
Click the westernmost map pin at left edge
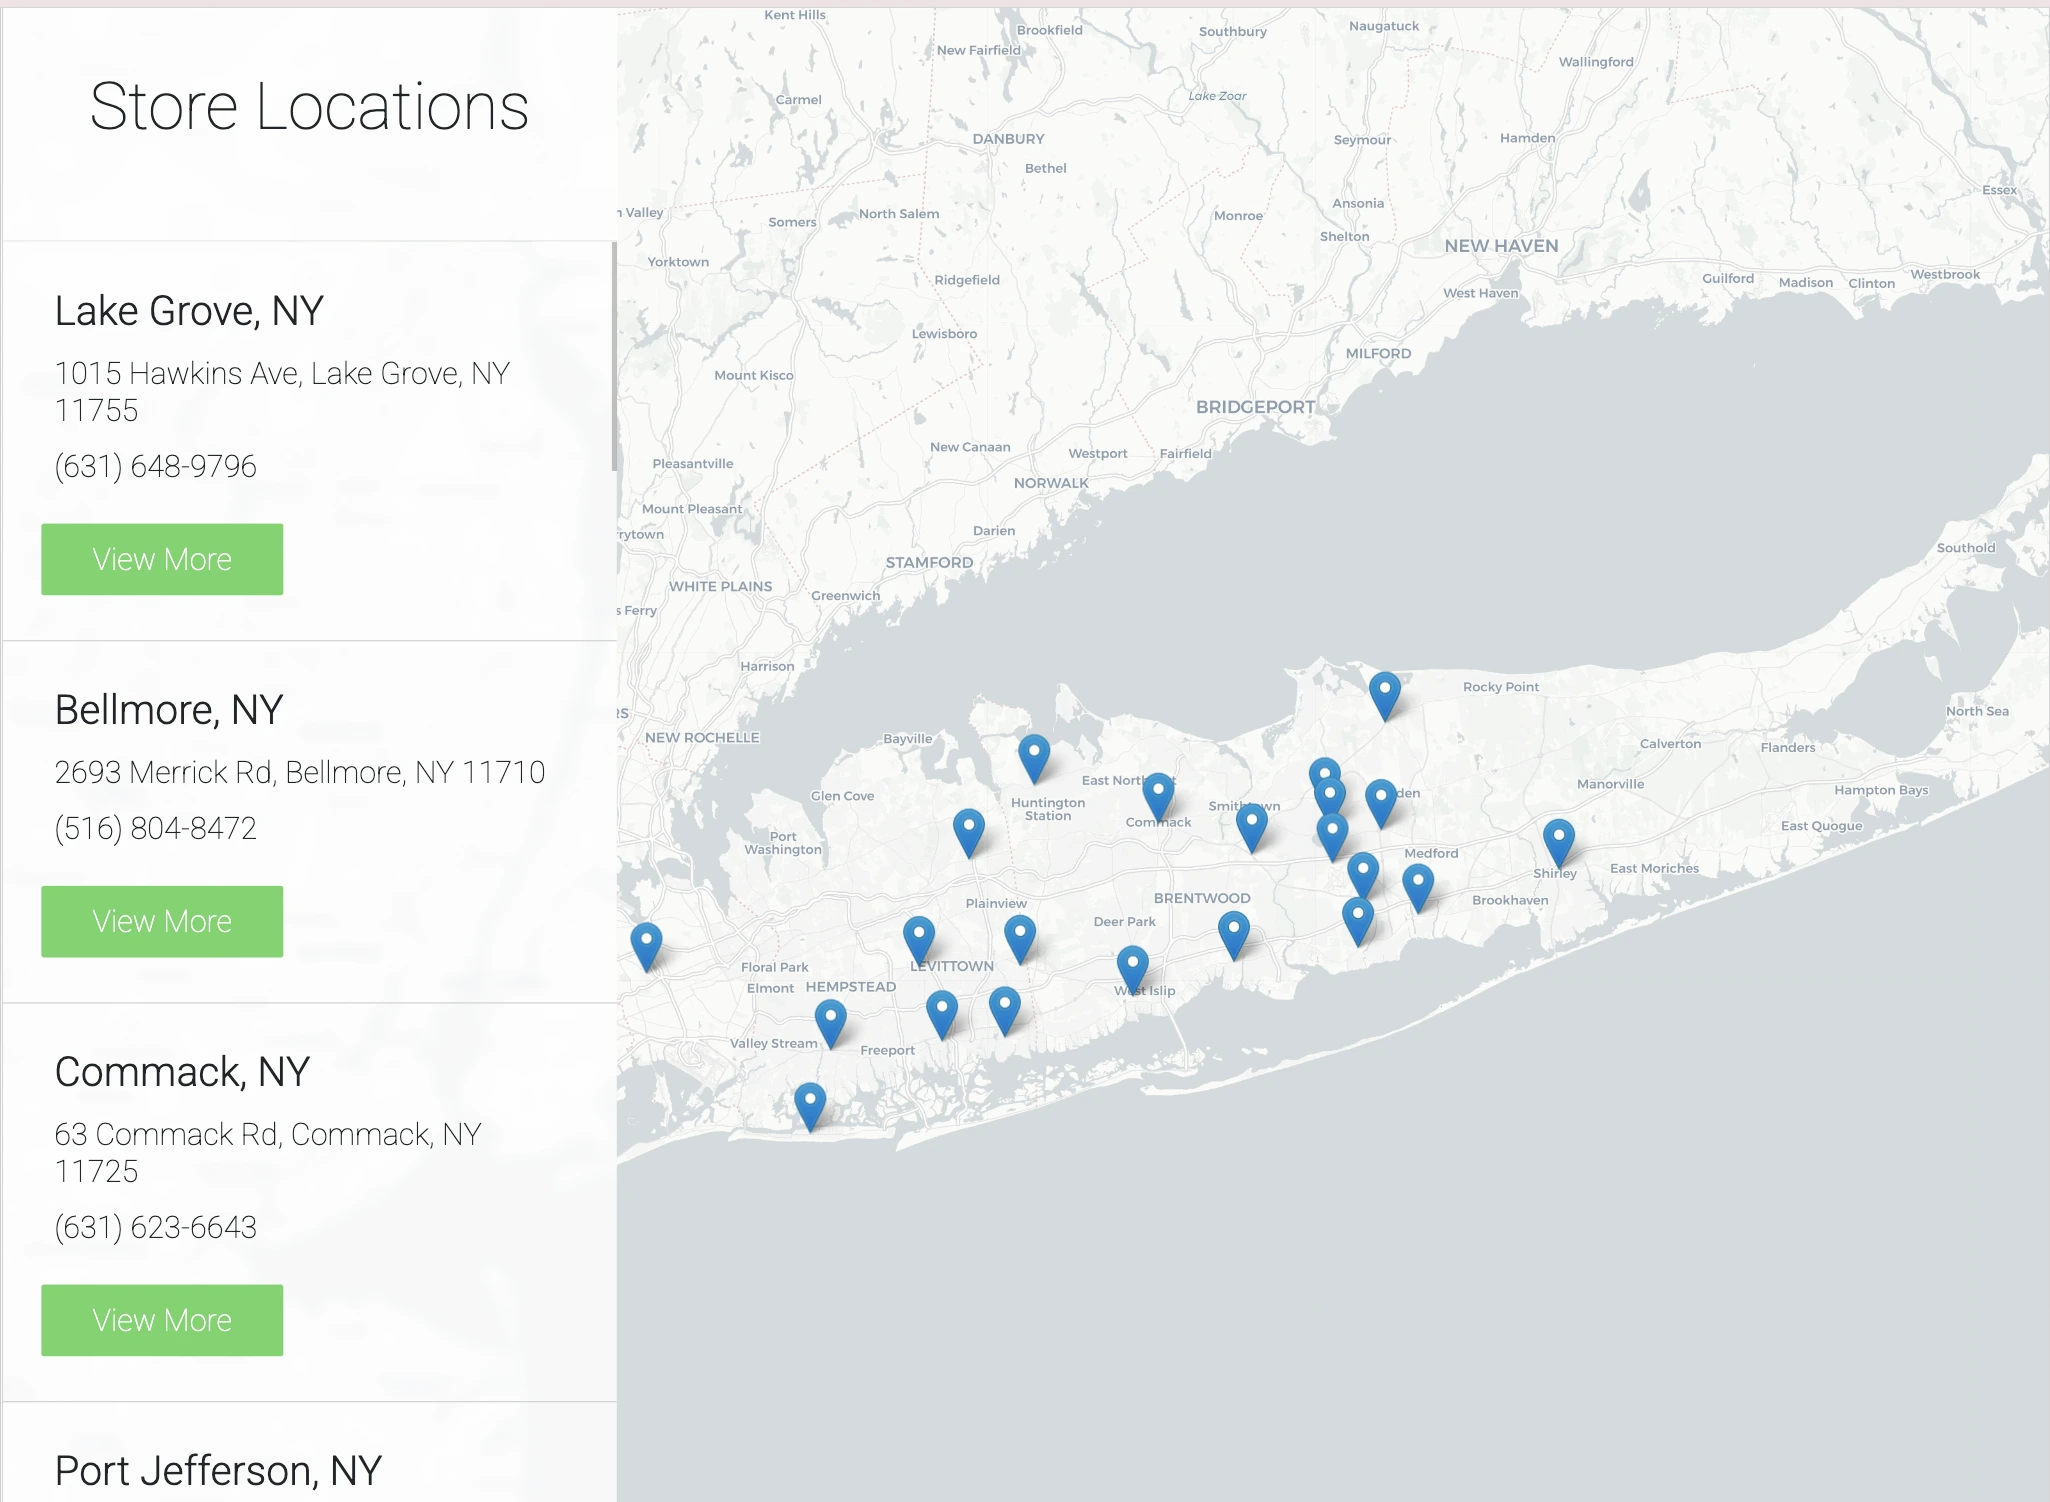646,945
